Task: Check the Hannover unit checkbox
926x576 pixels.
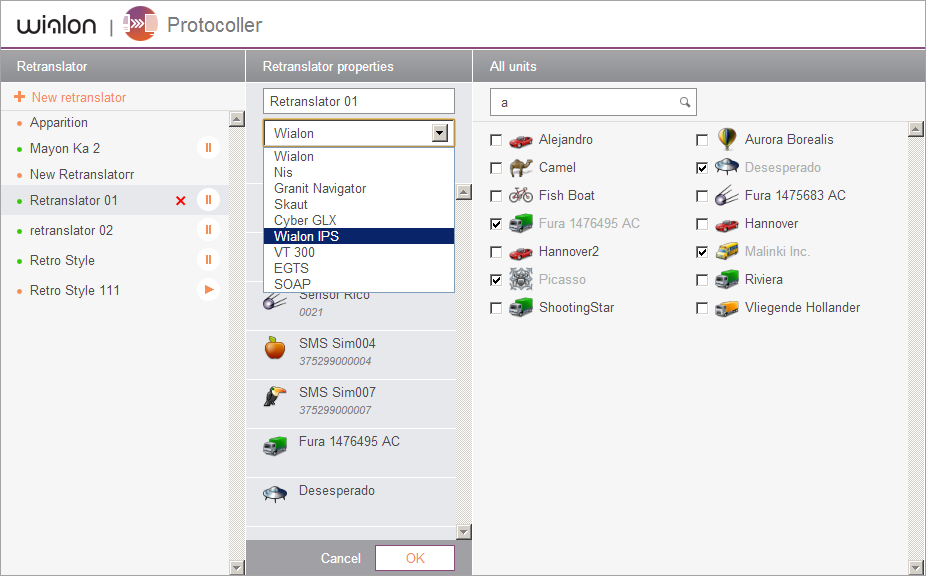Action: (x=702, y=224)
